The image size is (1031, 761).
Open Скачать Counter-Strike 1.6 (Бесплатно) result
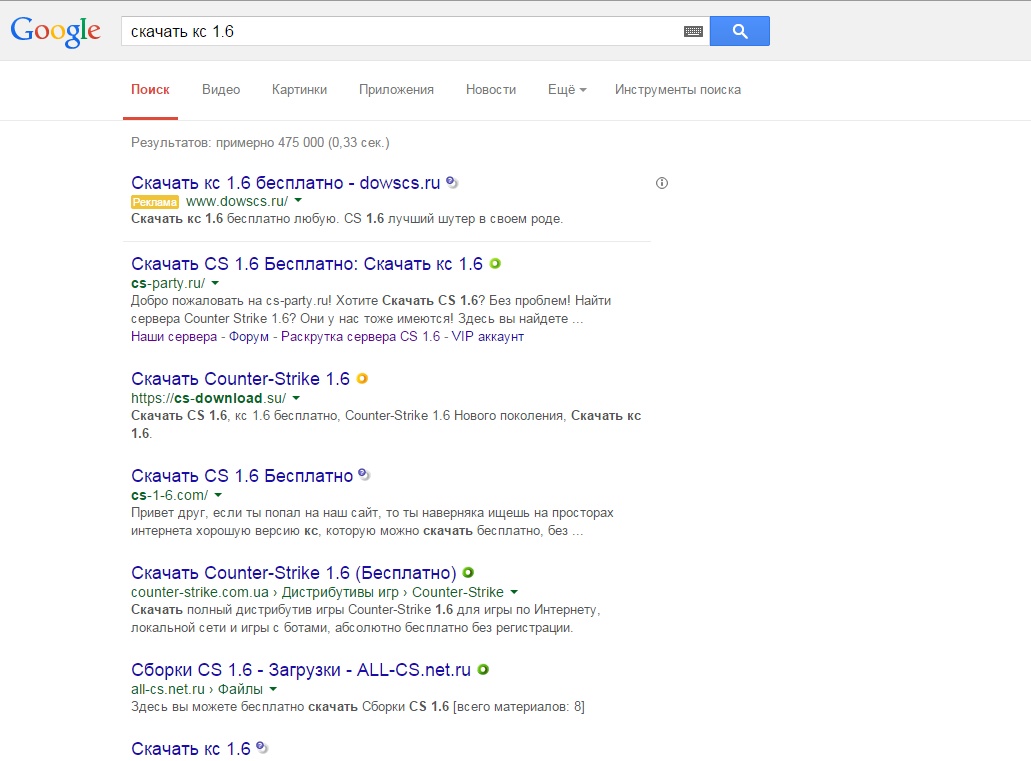click(293, 573)
